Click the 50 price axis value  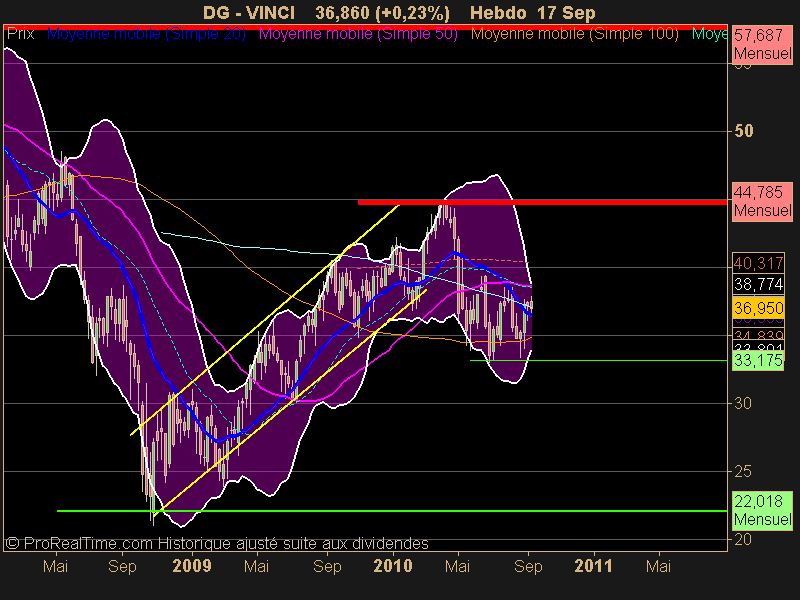pos(743,131)
